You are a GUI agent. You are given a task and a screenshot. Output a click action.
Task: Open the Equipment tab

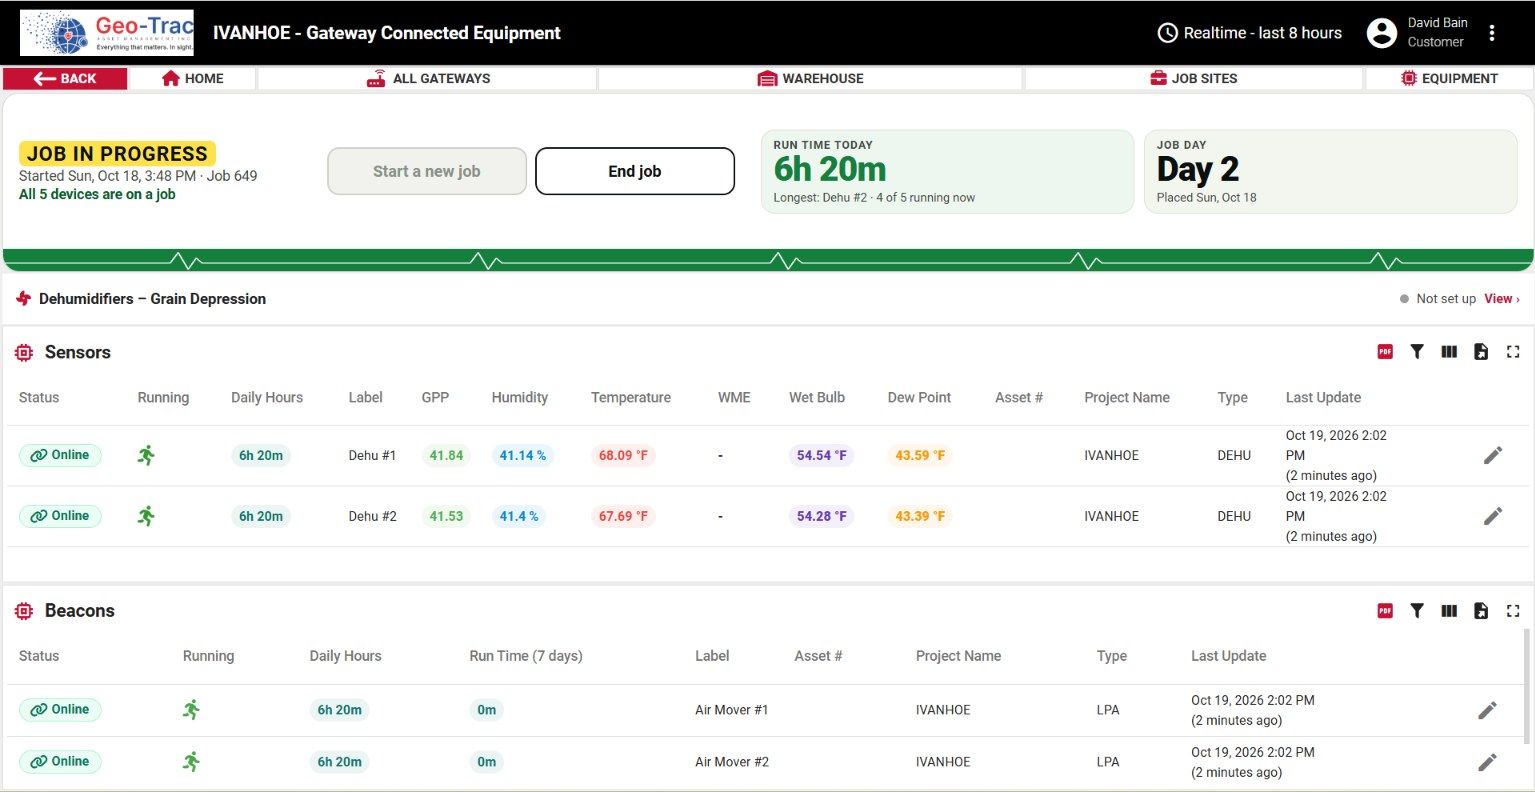click(x=1449, y=78)
